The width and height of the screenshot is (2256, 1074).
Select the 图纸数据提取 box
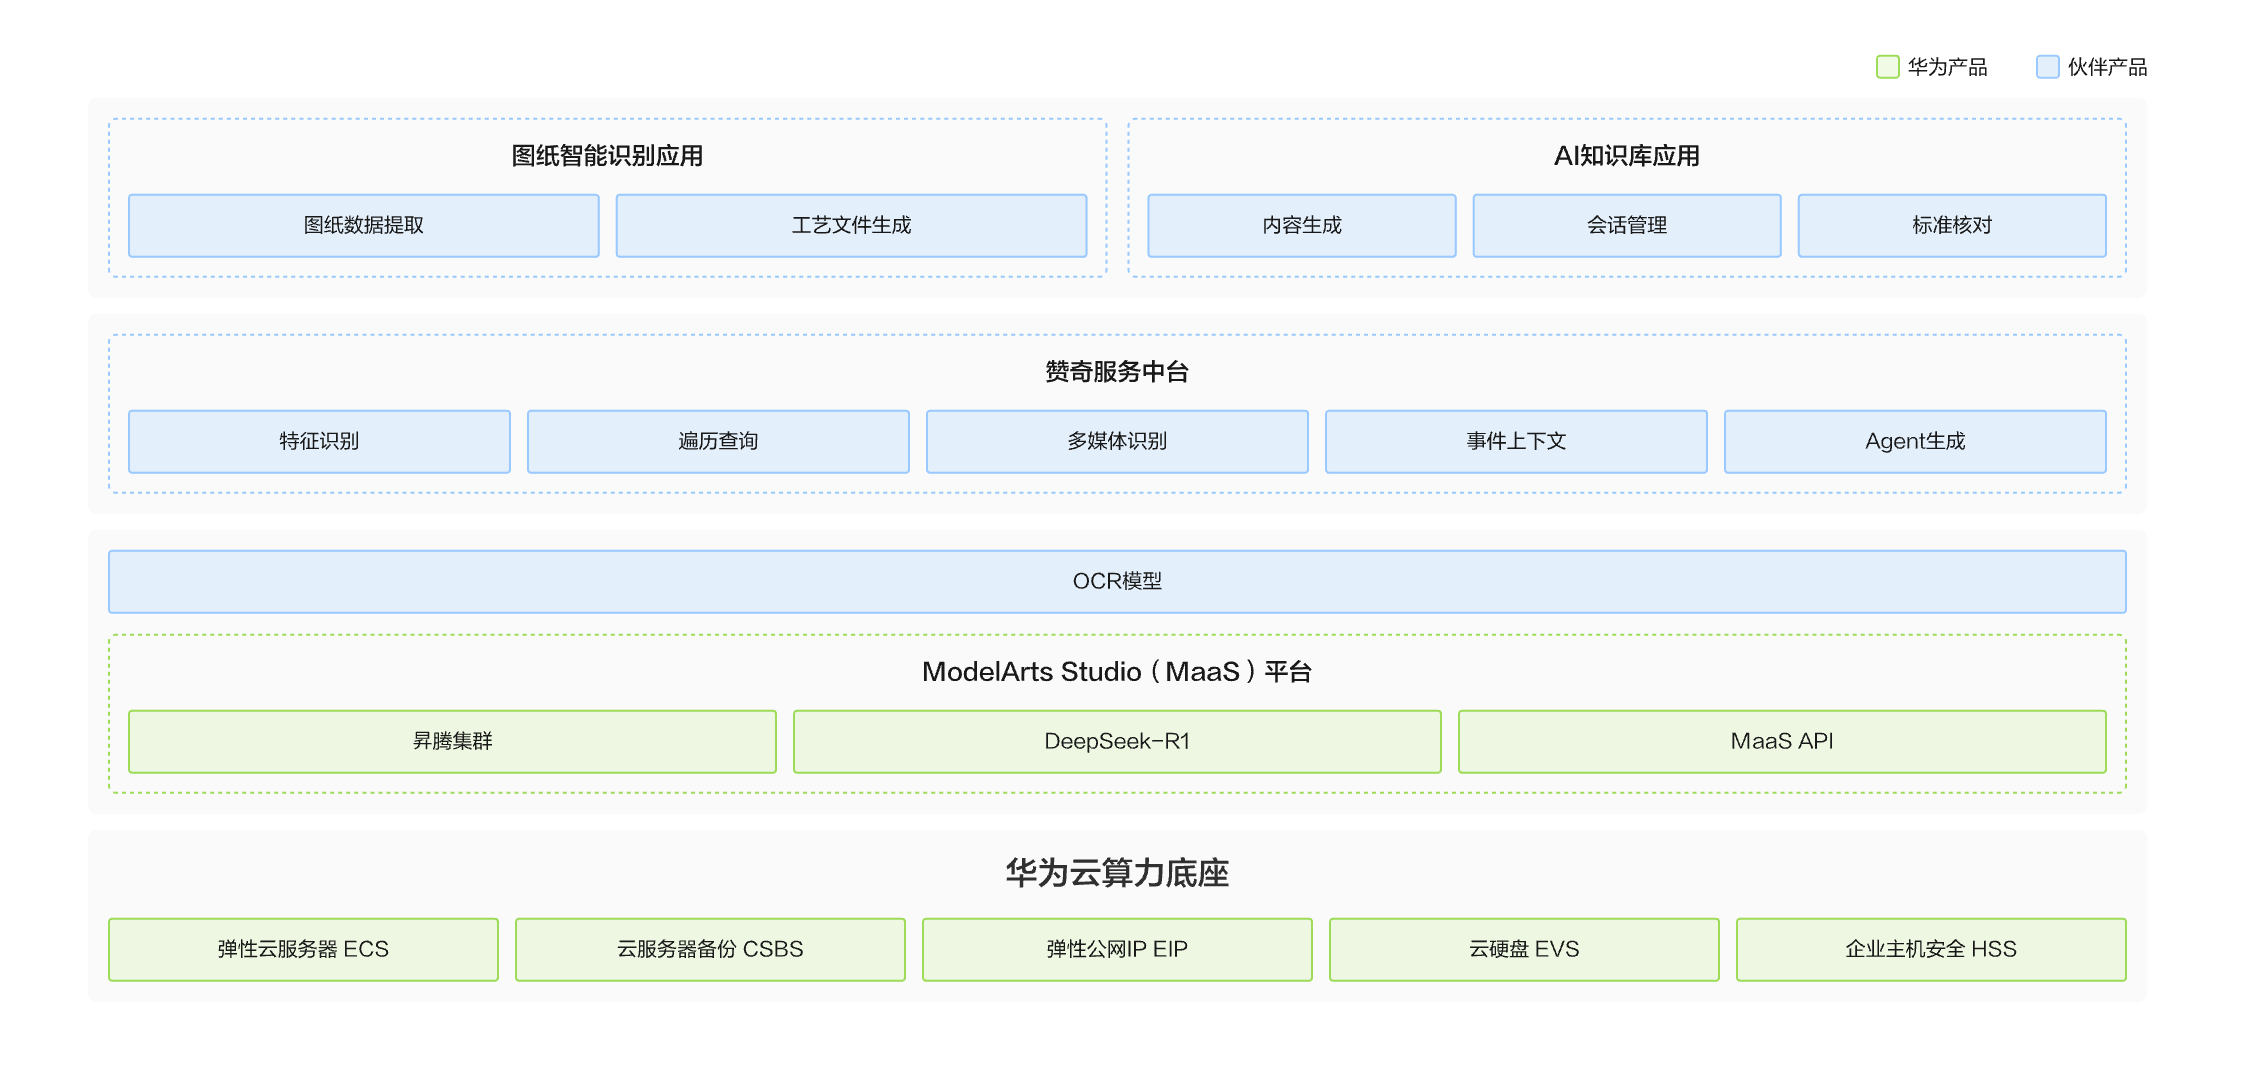tap(363, 226)
